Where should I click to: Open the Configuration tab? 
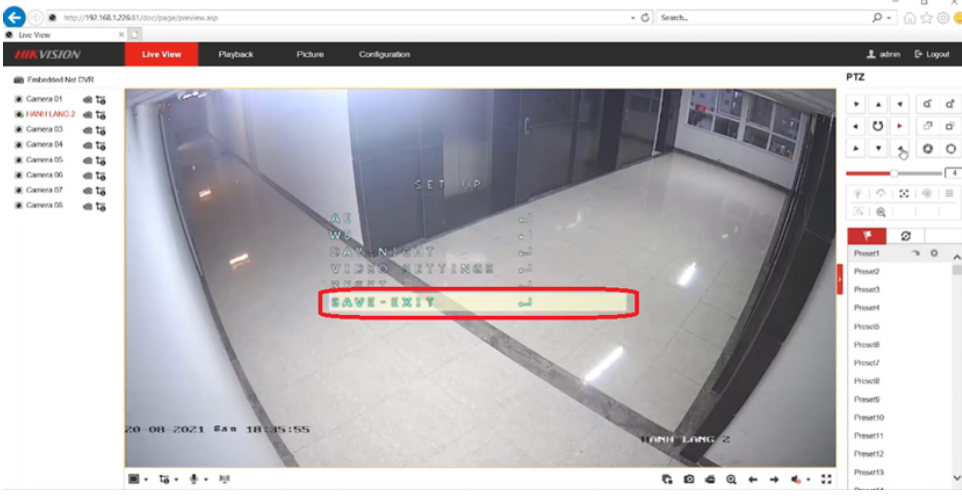coord(384,54)
